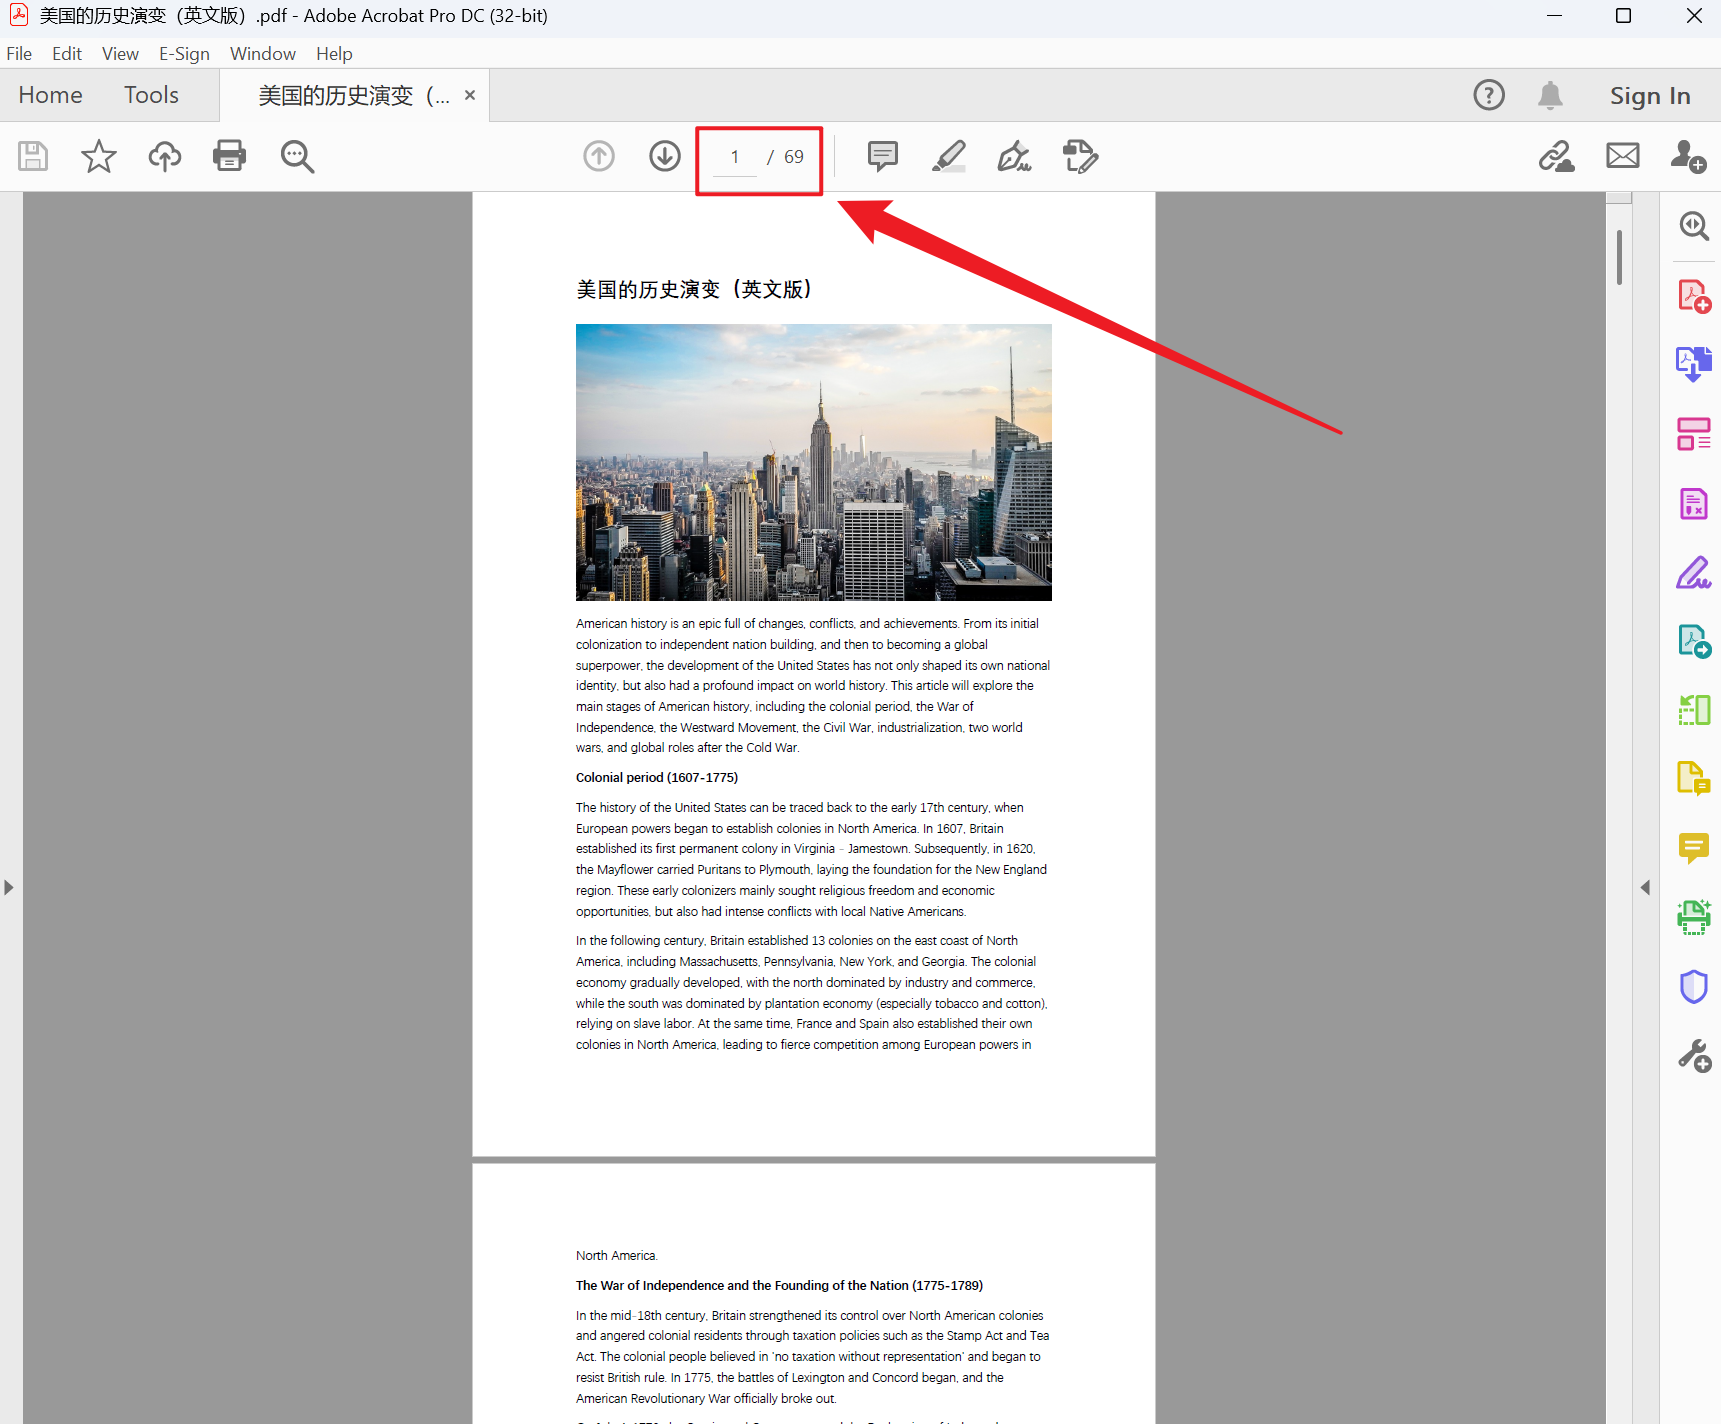Open the E-Sign menu
The height and width of the screenshot is (1424, 1721).
click(184, 53)
